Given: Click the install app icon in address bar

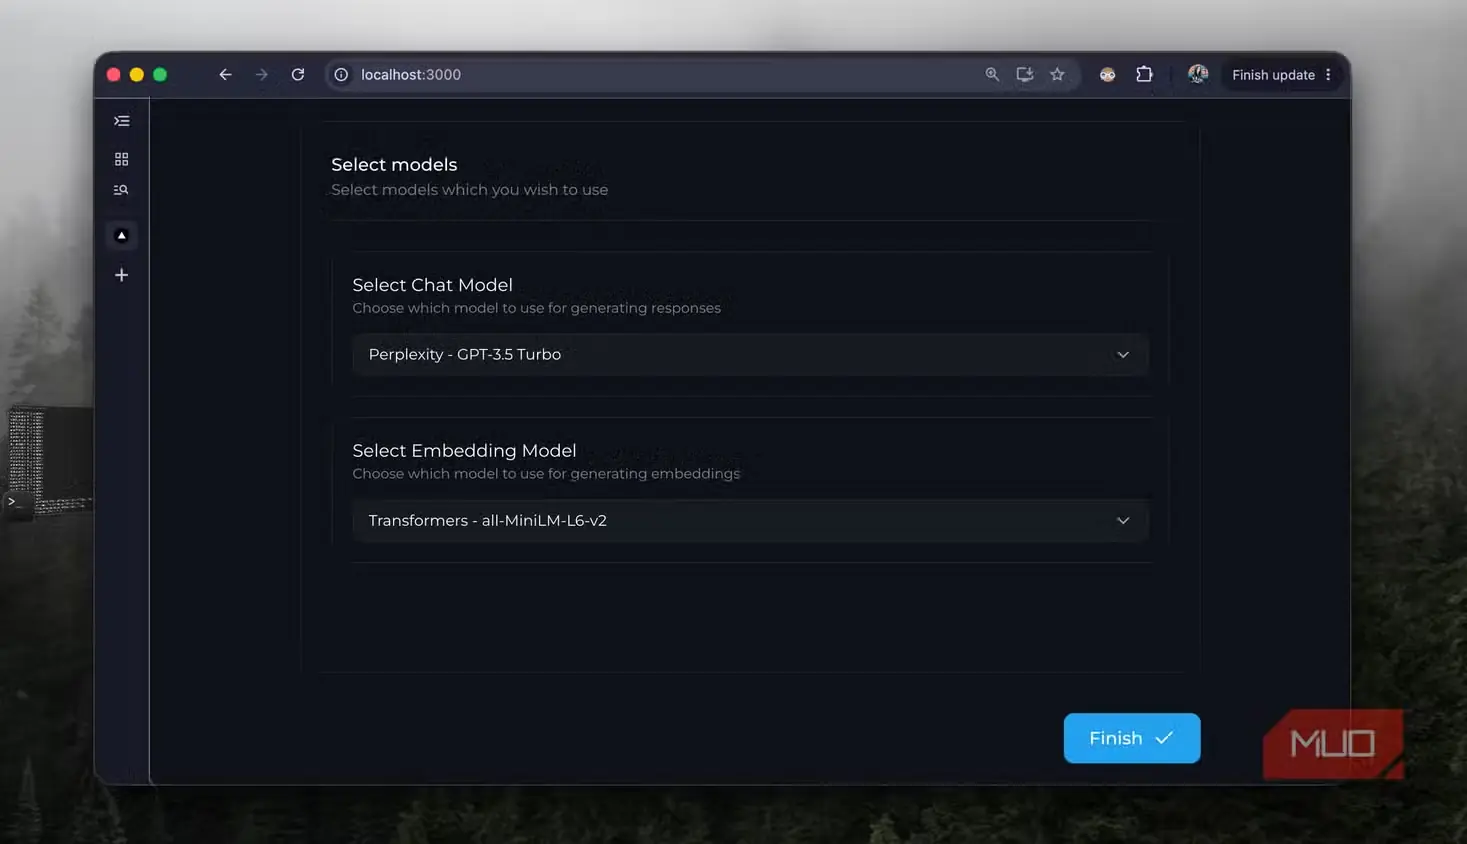Looking at the screenshot, I should click(x=1025, y=75).
